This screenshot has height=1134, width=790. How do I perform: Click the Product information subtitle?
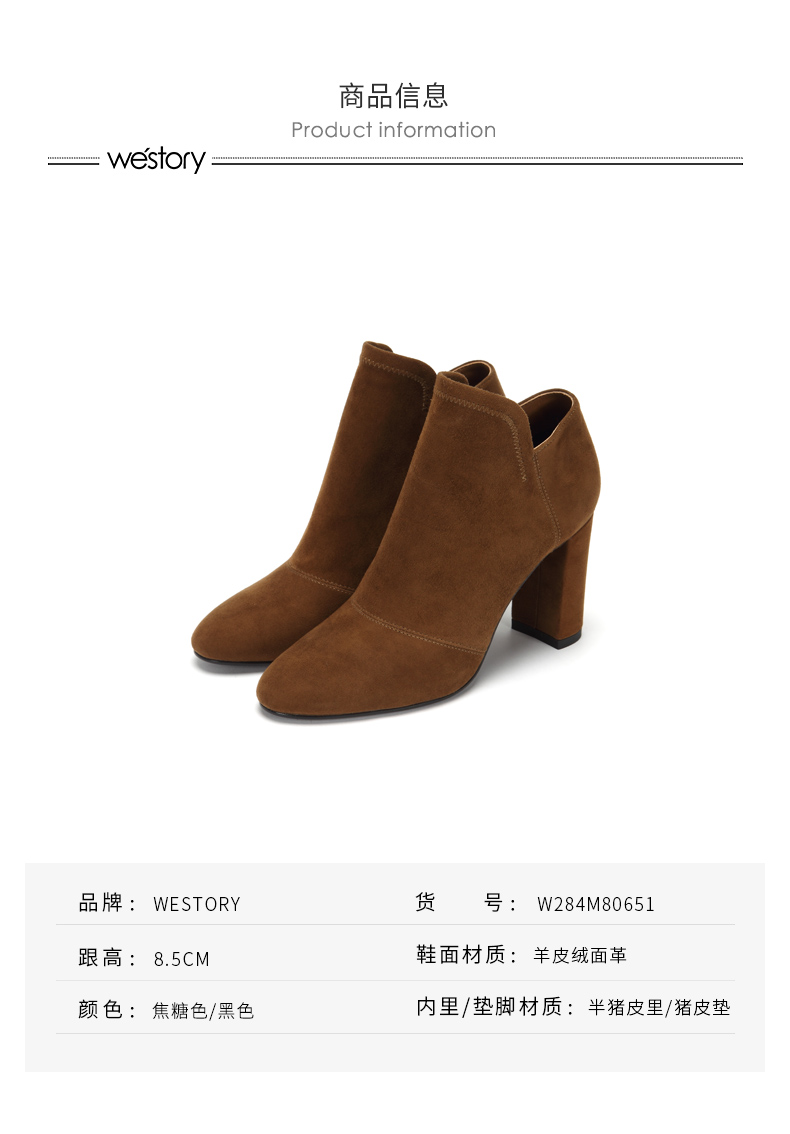click(394, 130)
